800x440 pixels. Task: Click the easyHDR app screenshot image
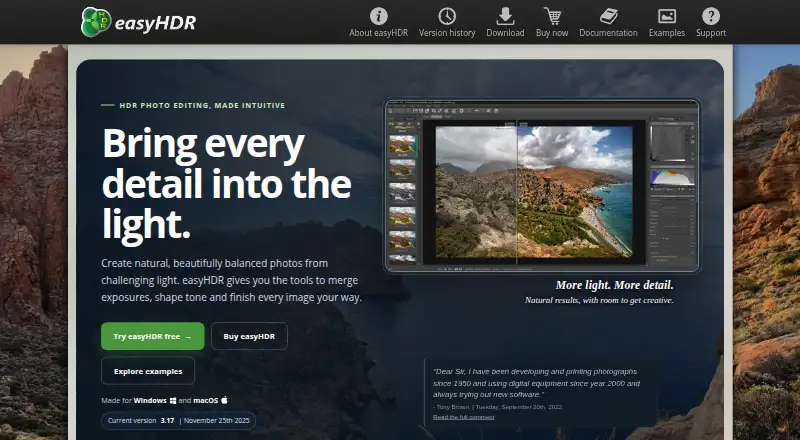(x=542, y=186)
